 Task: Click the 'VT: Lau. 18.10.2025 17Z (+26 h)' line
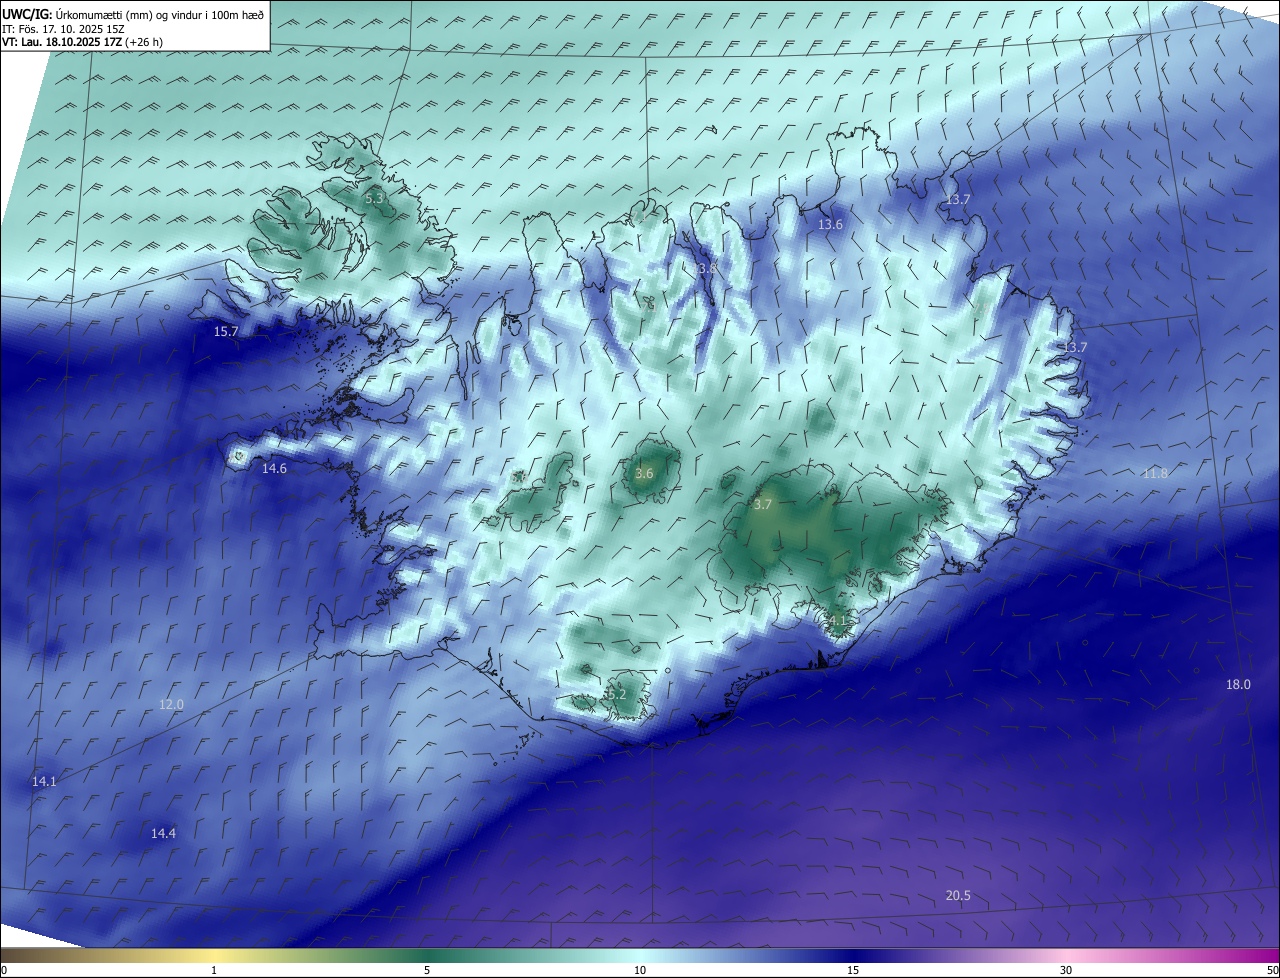tap(82, 42)
